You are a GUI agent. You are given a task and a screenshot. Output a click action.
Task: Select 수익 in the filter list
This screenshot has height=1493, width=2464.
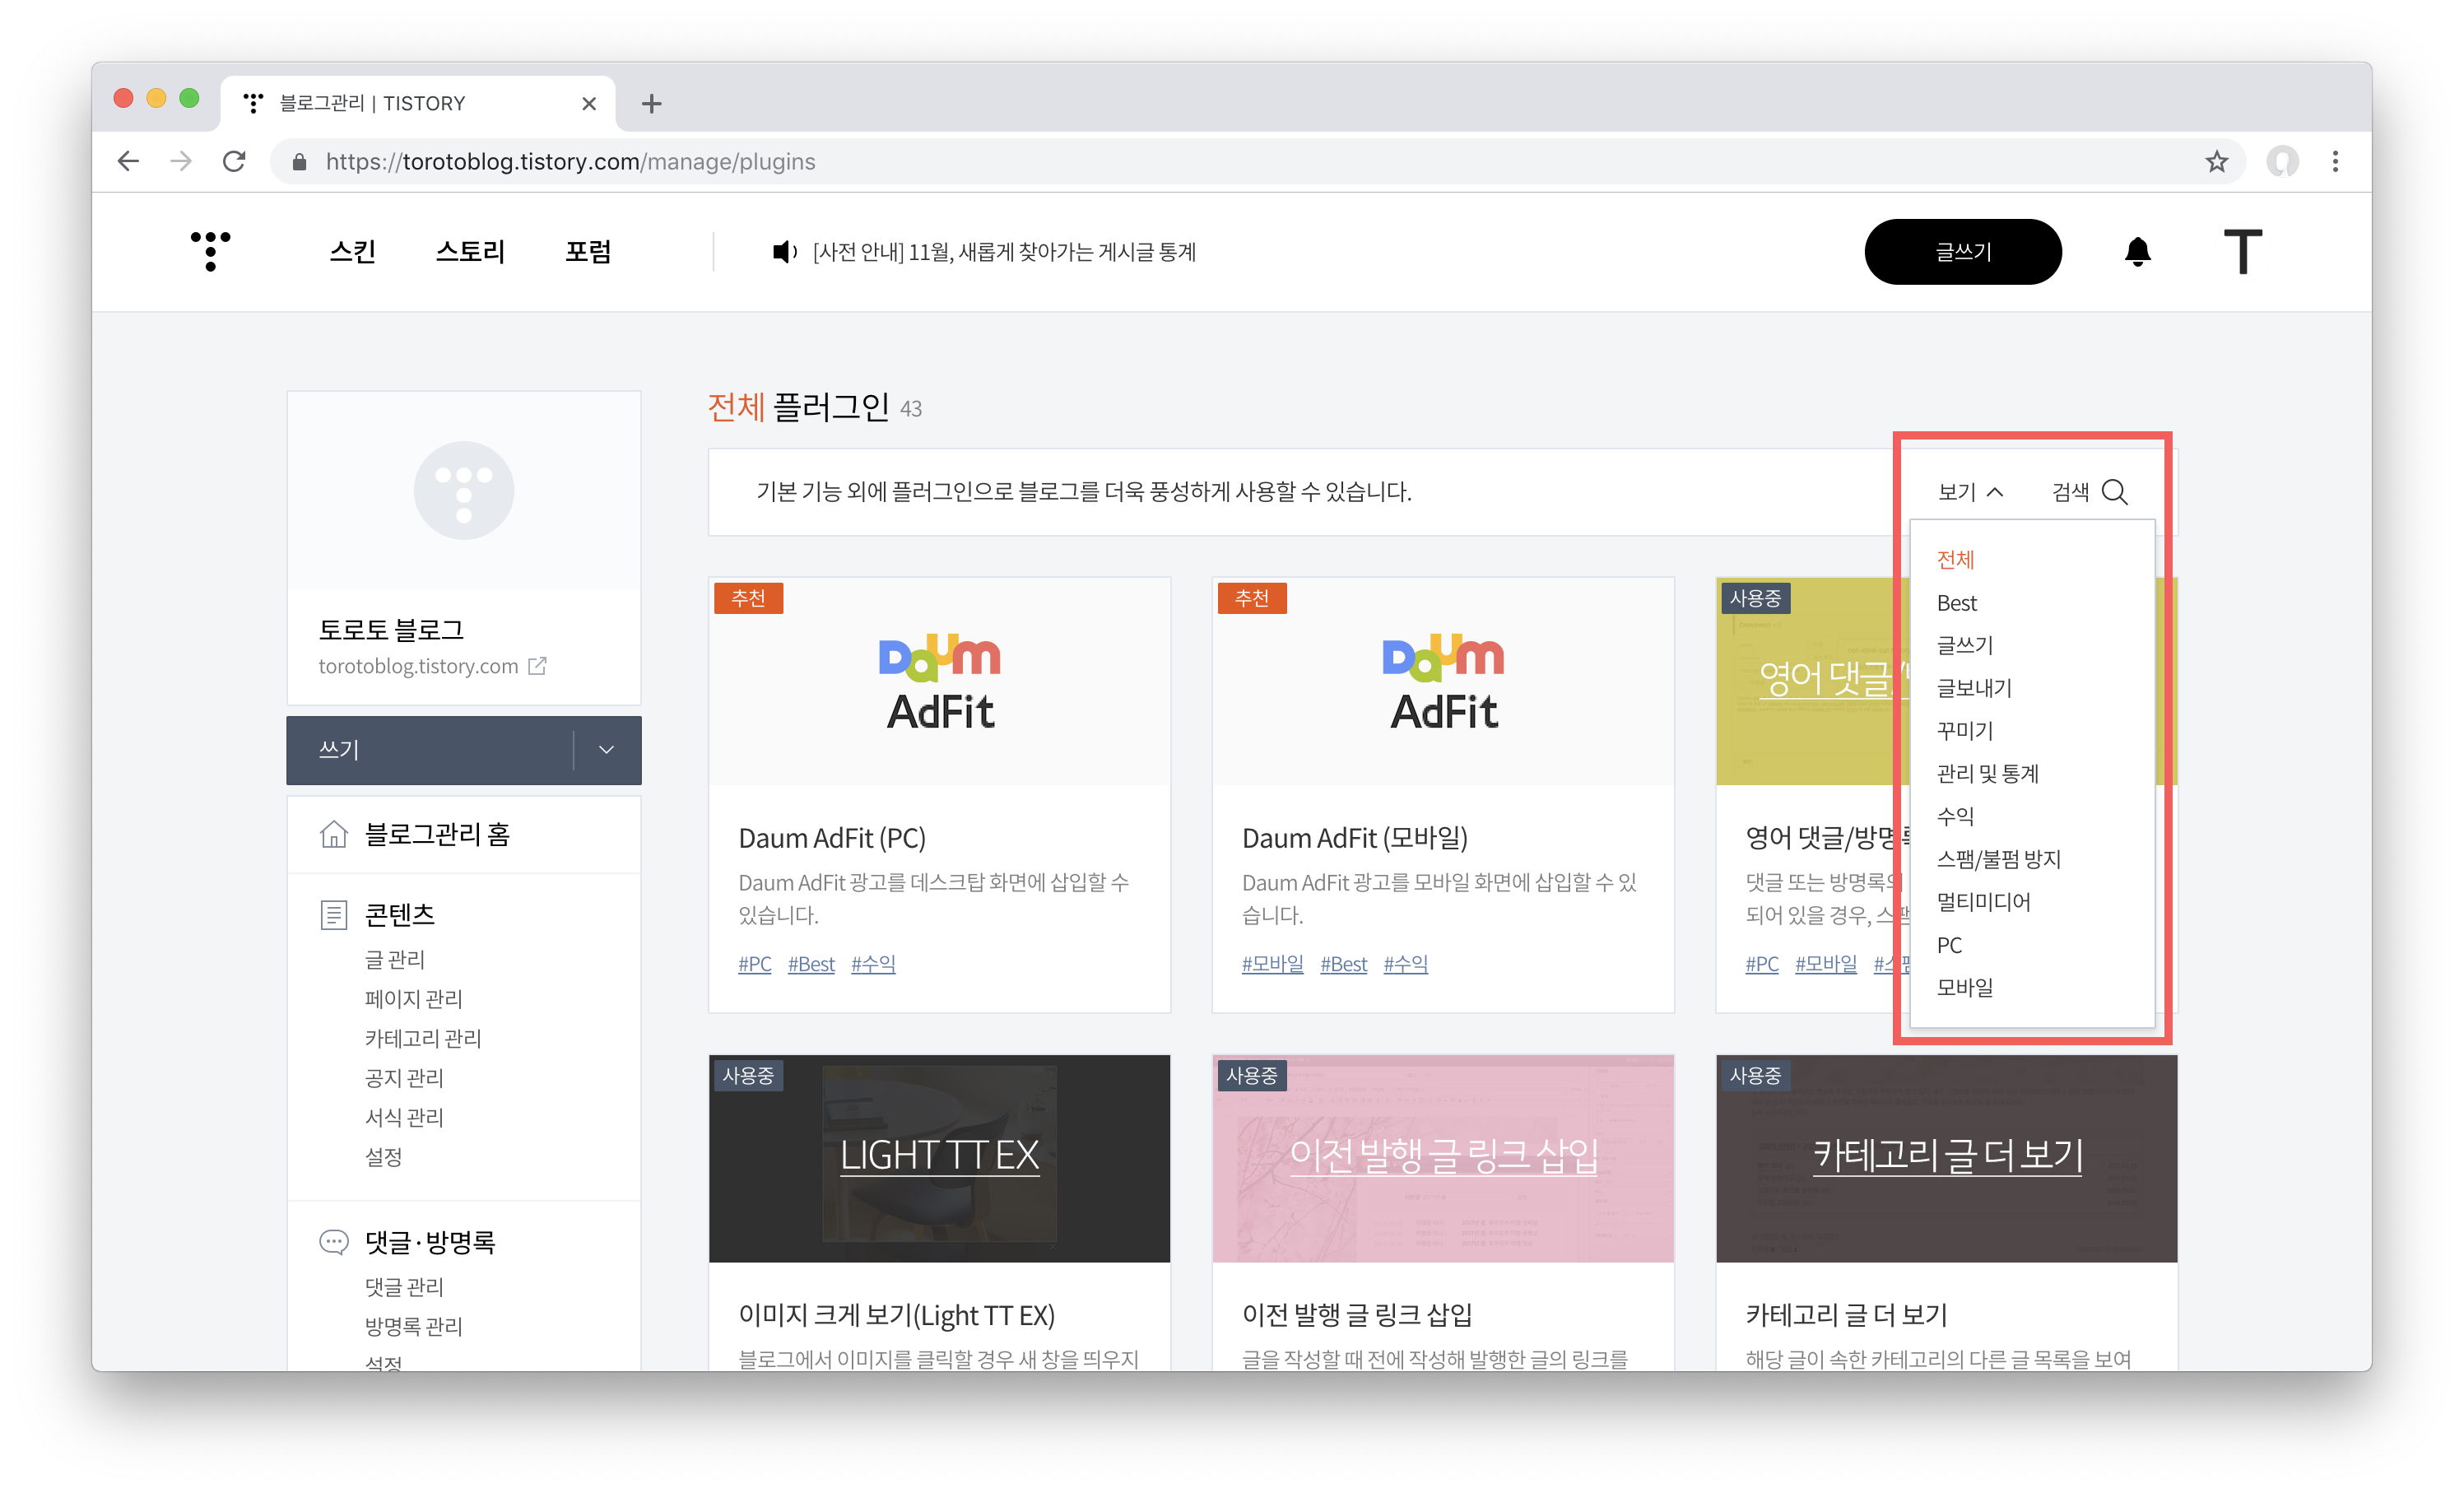[1955, 816]
